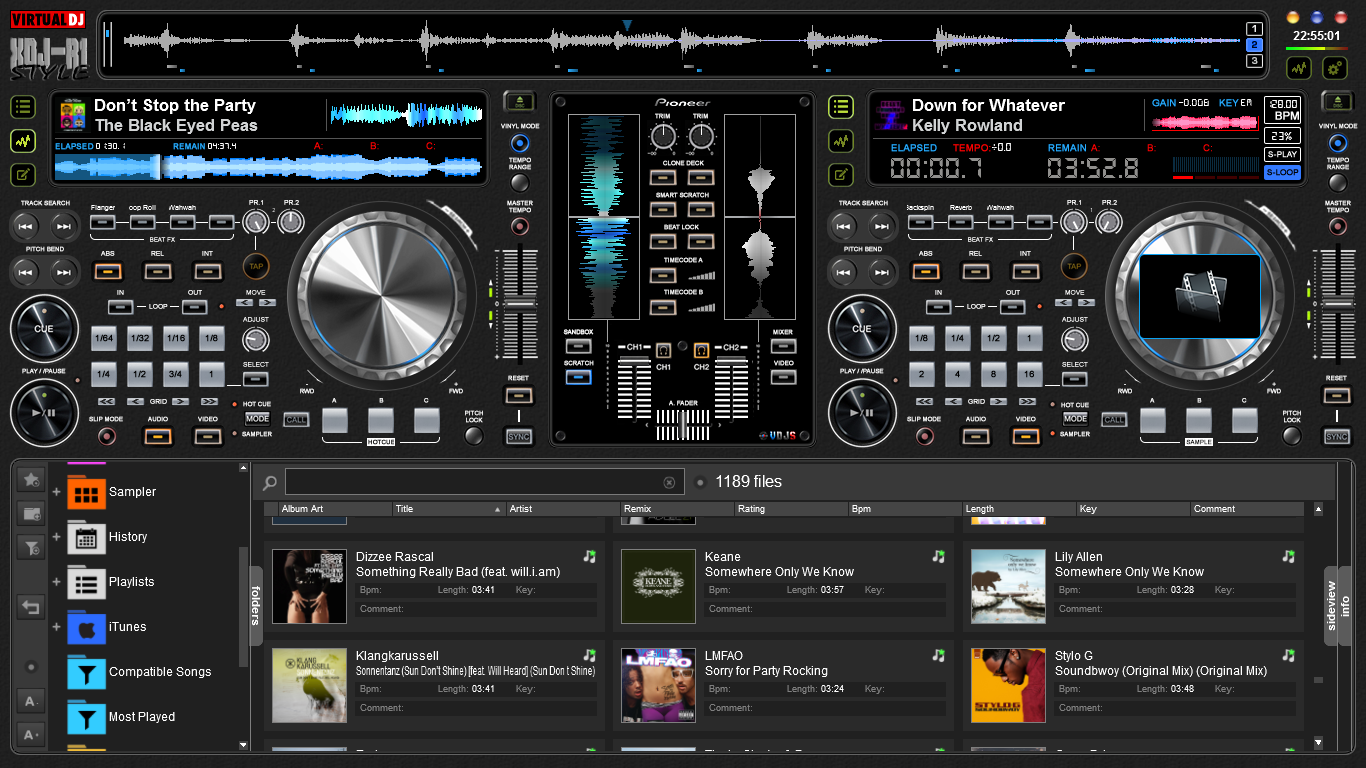This screenshot has width=1366, height=768.
Task: Click the back arrow icon in sidebar
Action: coord(30,607)
